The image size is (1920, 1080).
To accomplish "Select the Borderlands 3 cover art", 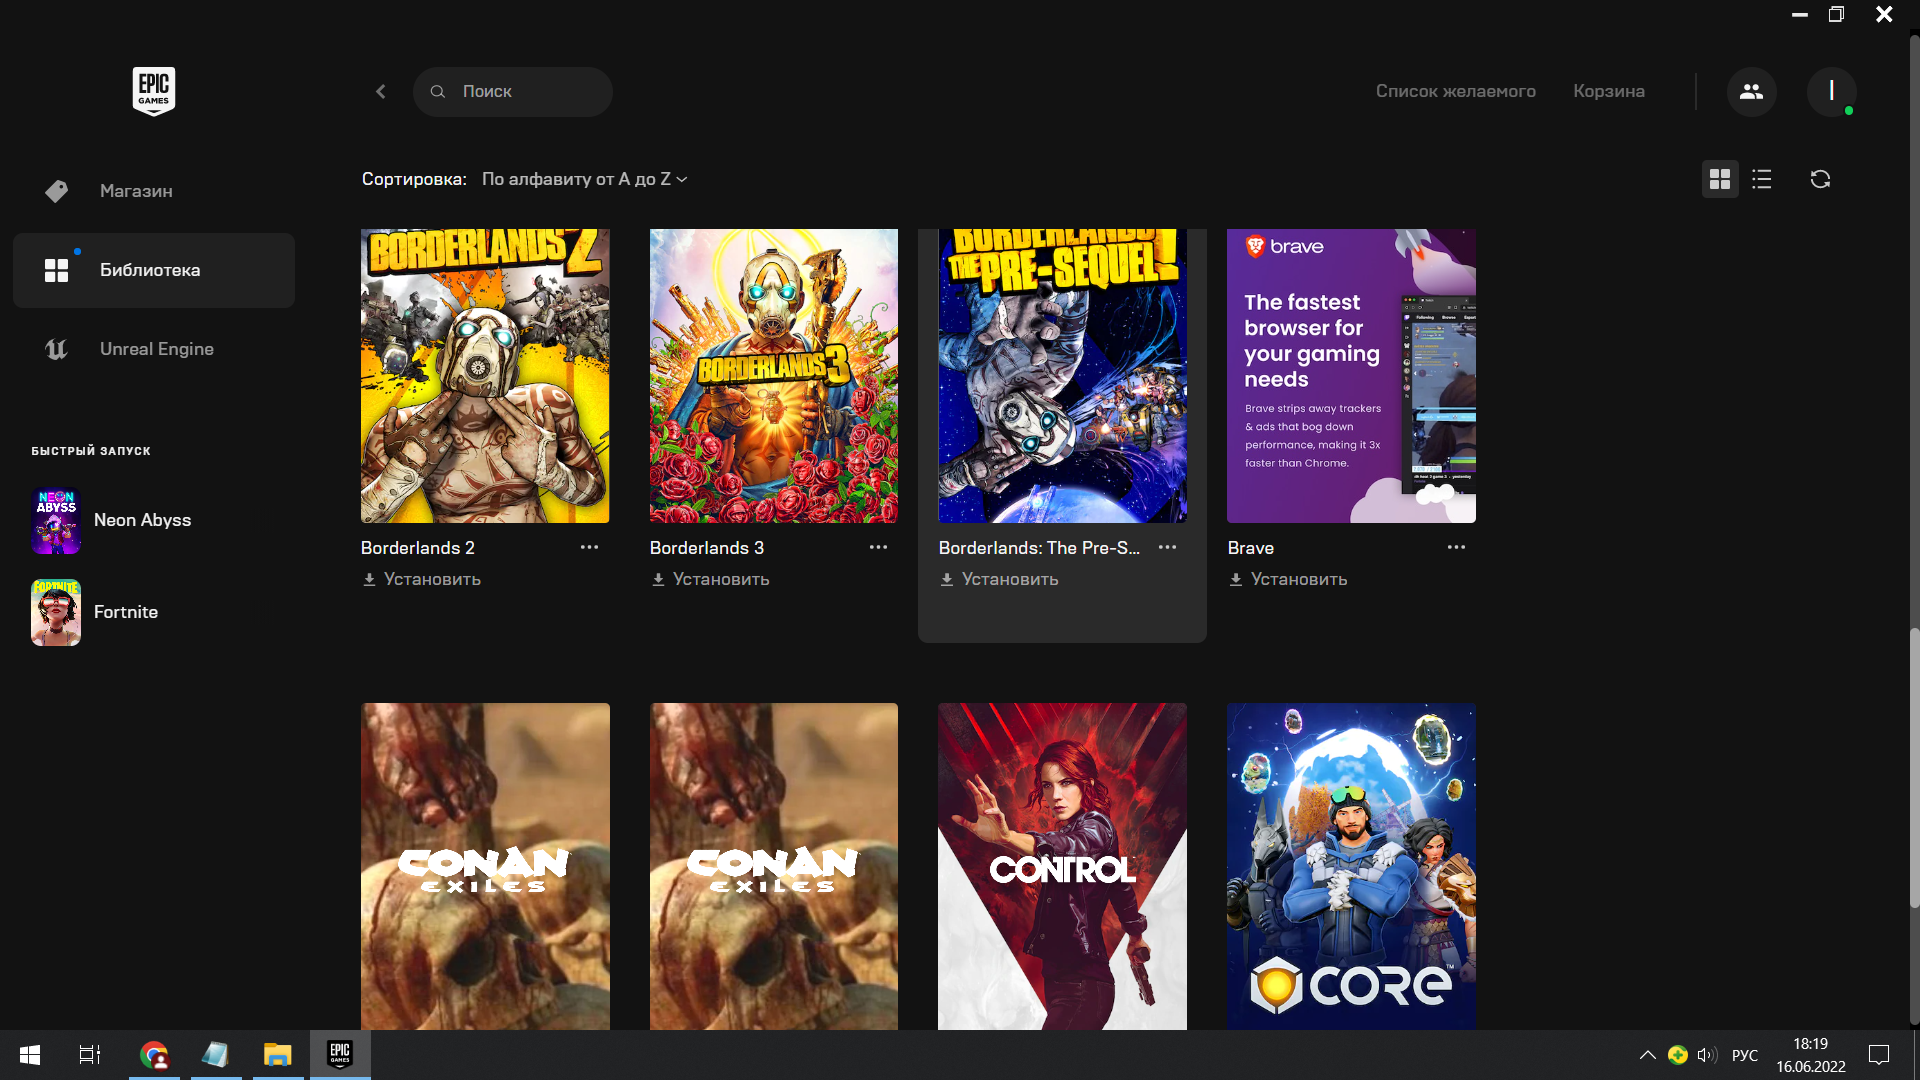I will tap(774, 376).
